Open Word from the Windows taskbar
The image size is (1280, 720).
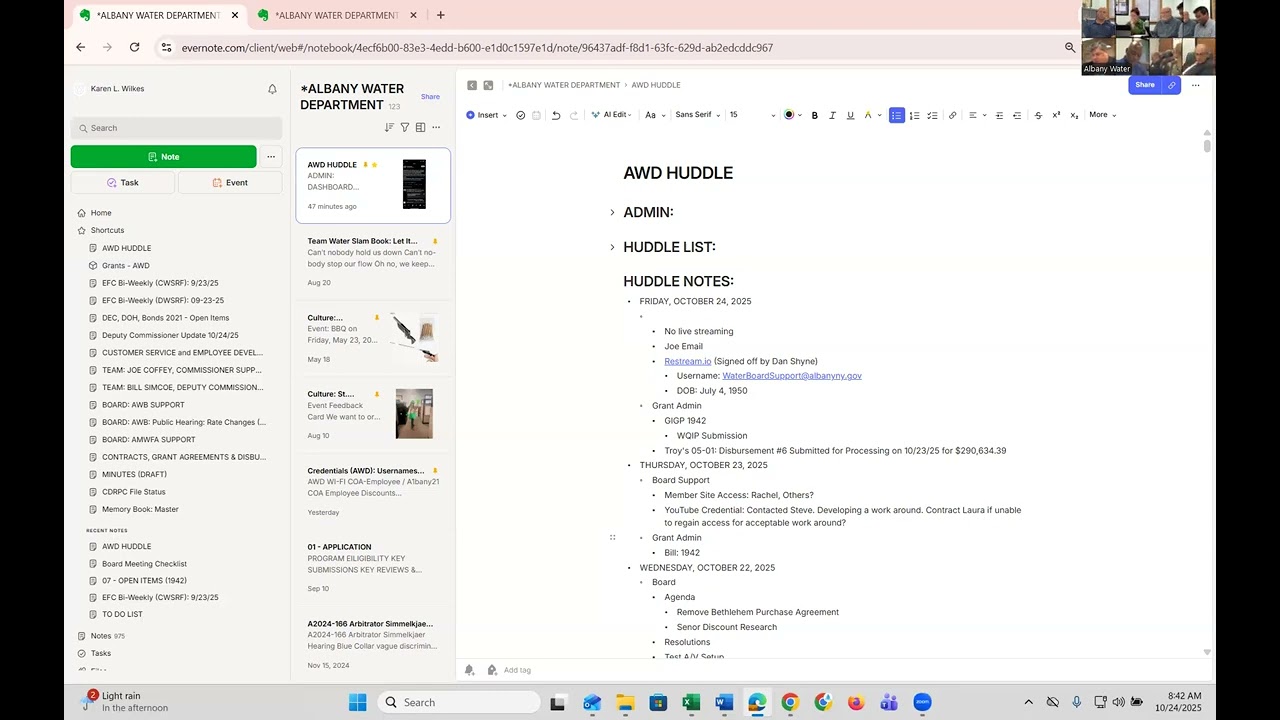pos(724,702)
